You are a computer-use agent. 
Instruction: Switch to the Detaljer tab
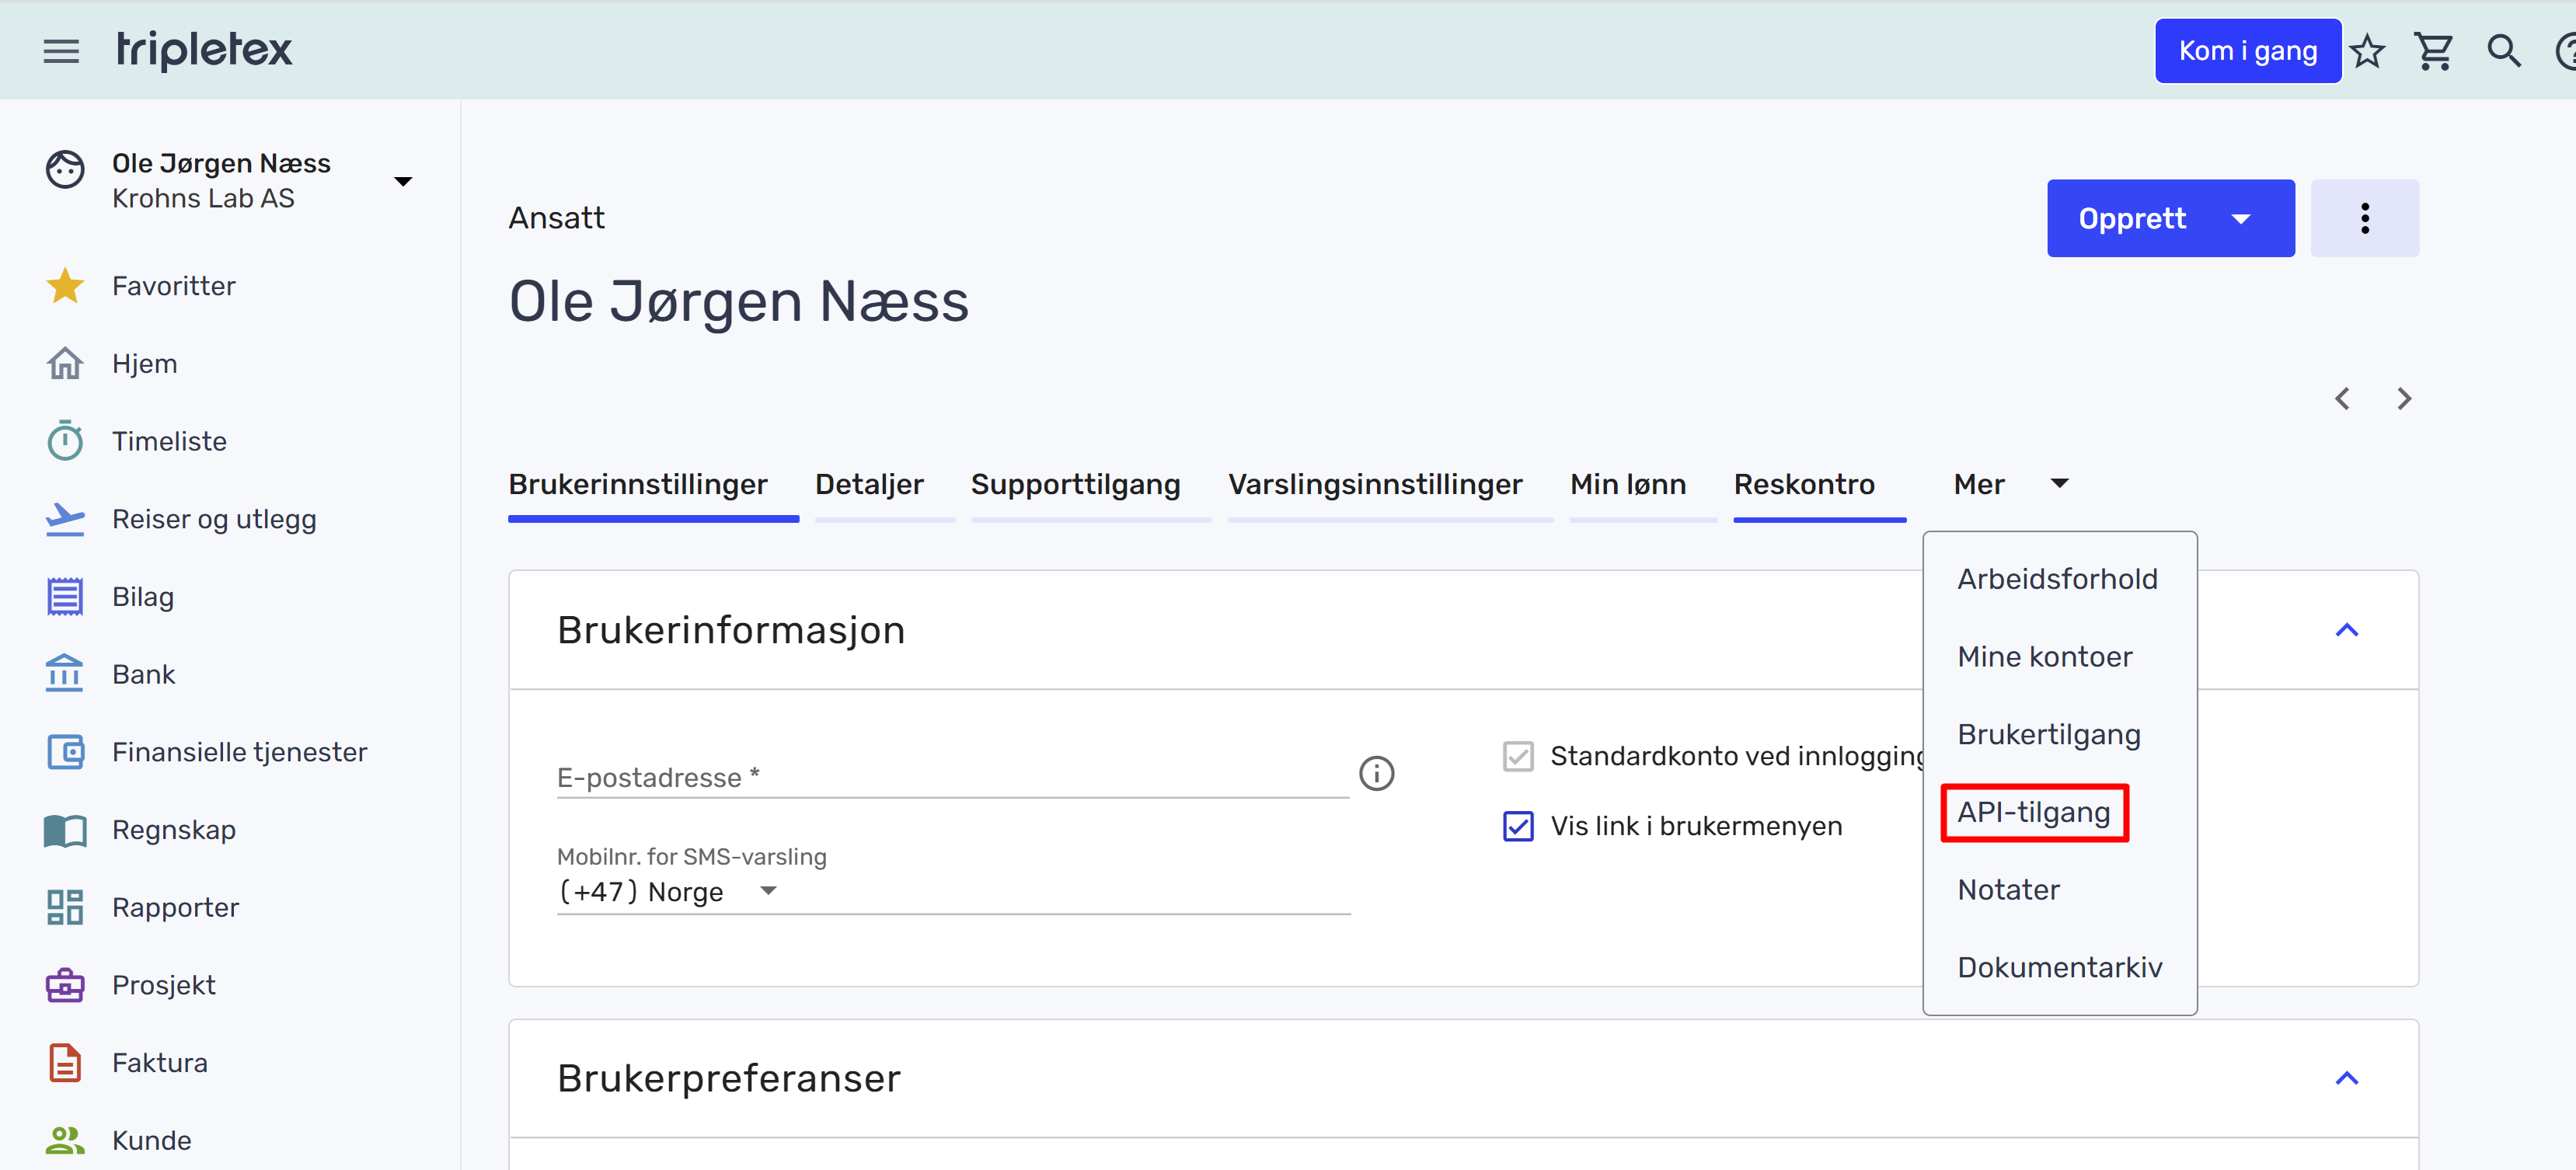tap(868, 485)
